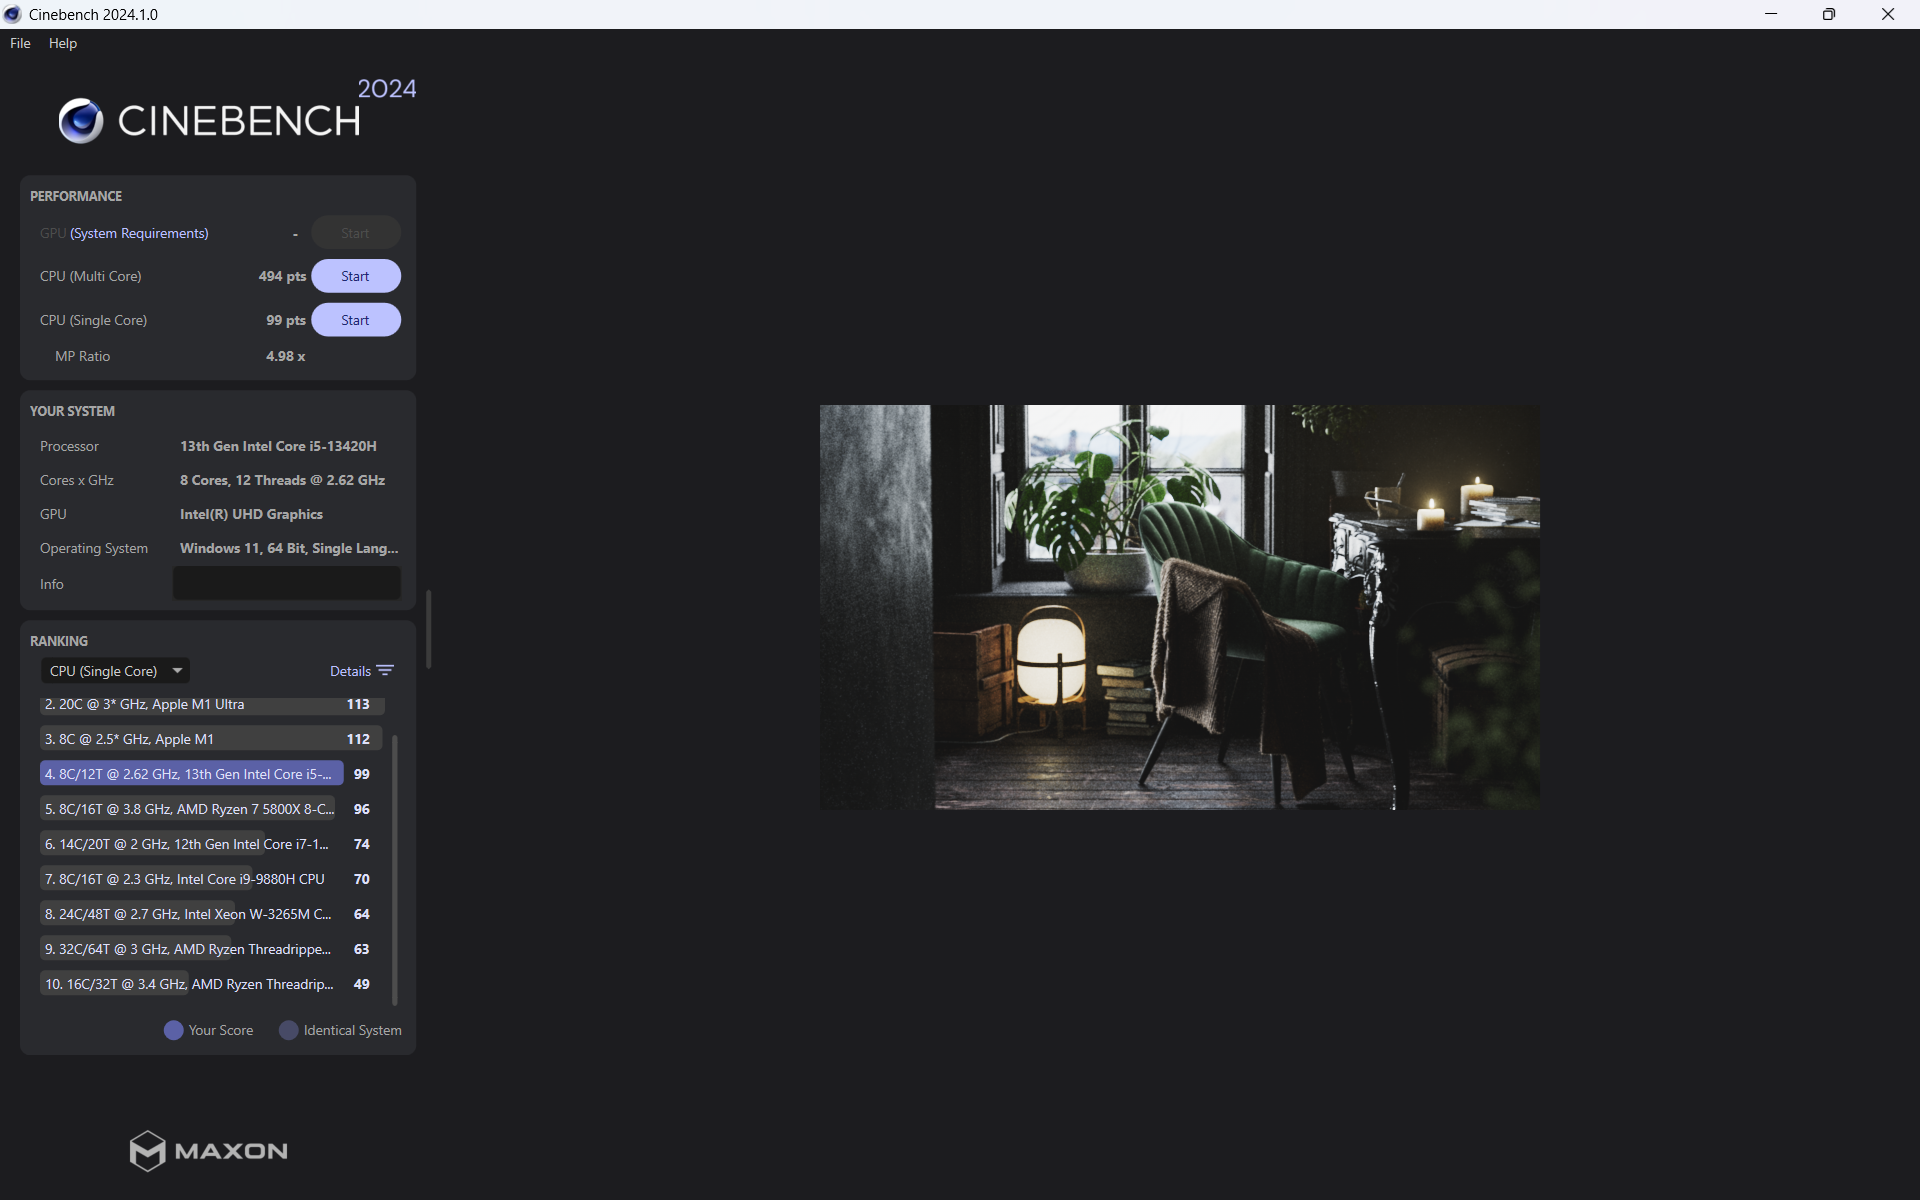The width and height of the screenshot is (1920, 1200).
Task: Click the Cinebench sphere logo icon
Action: click(x=81, y=121)
